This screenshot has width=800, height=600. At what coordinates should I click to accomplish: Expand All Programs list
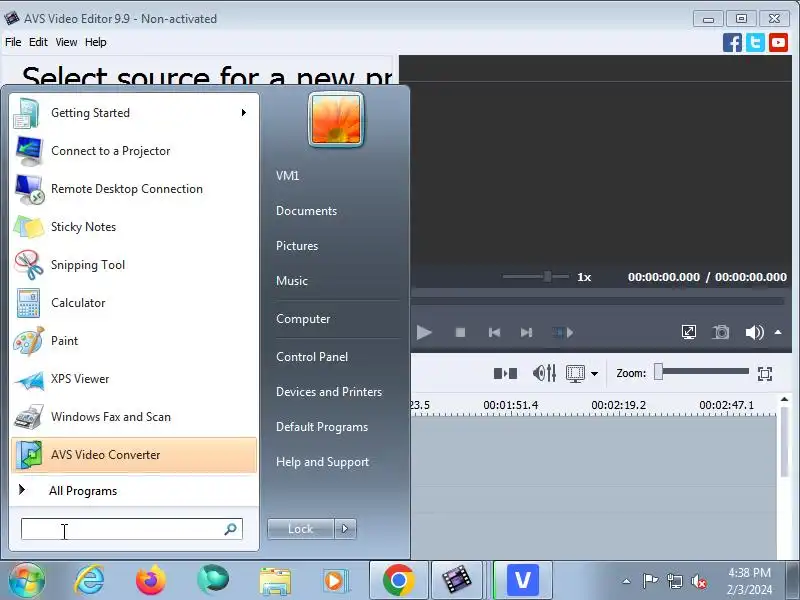(133, 491)
